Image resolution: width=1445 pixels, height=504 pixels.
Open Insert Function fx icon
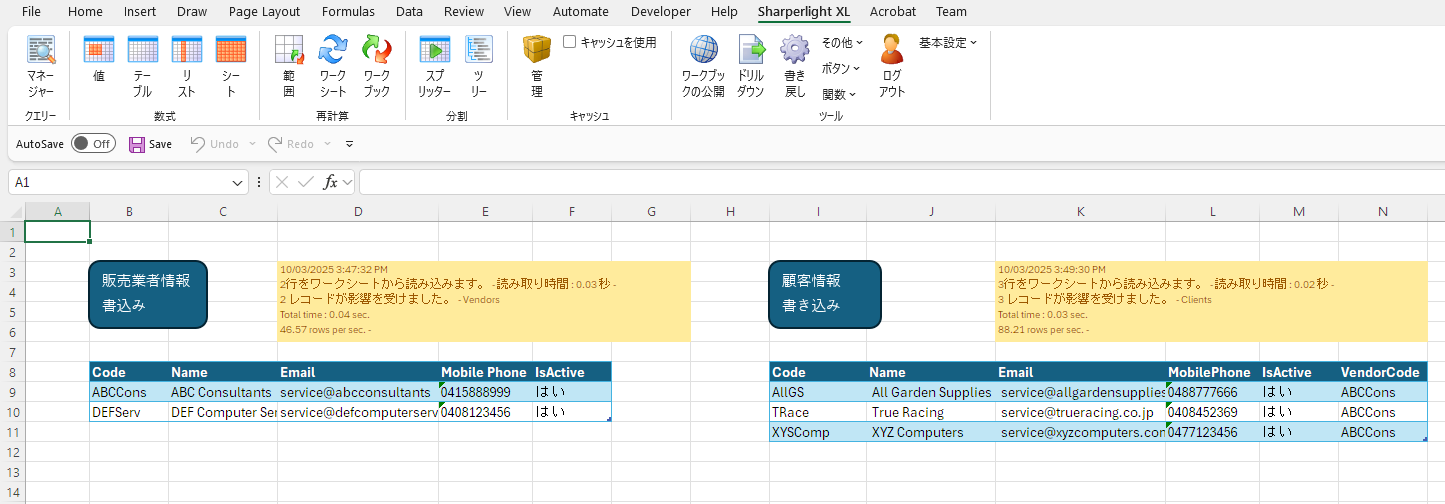330,183
